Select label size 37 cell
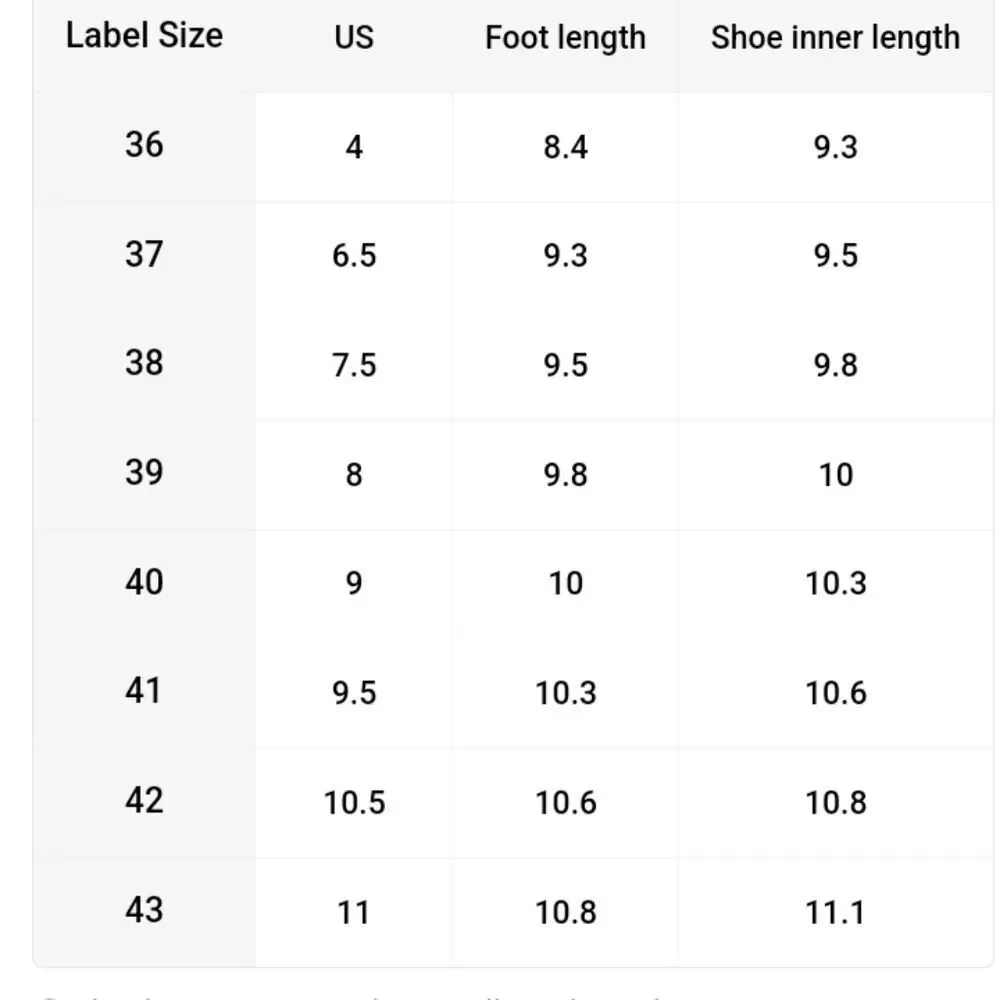This screenshot has height=1000, width=1000. coord(144,254)
